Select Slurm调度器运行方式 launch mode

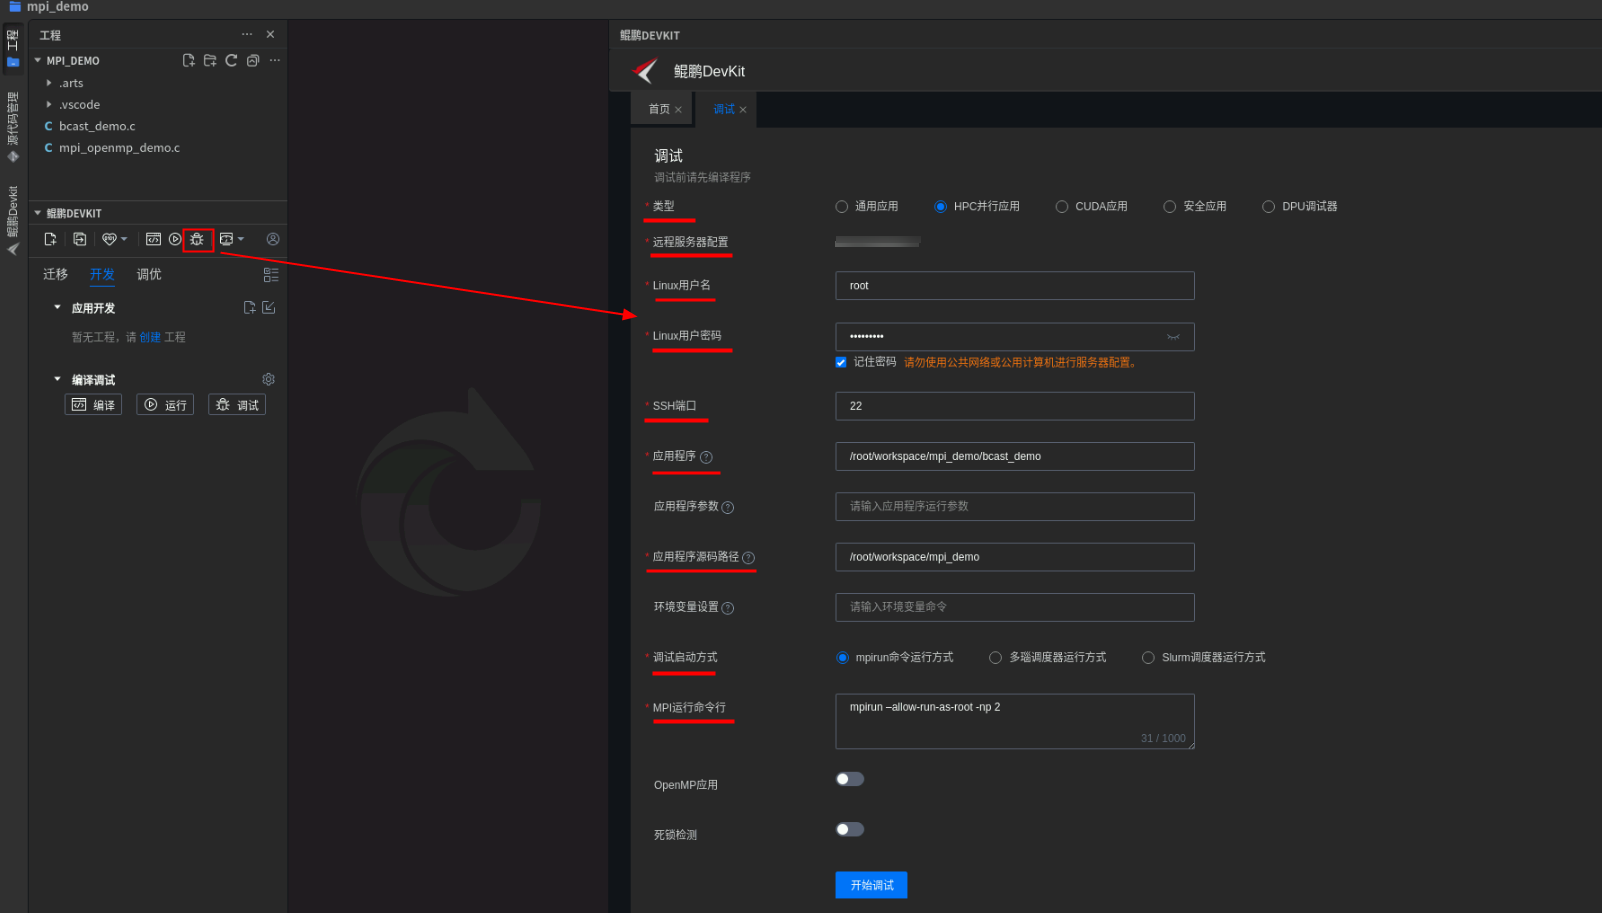point(1148,658)
